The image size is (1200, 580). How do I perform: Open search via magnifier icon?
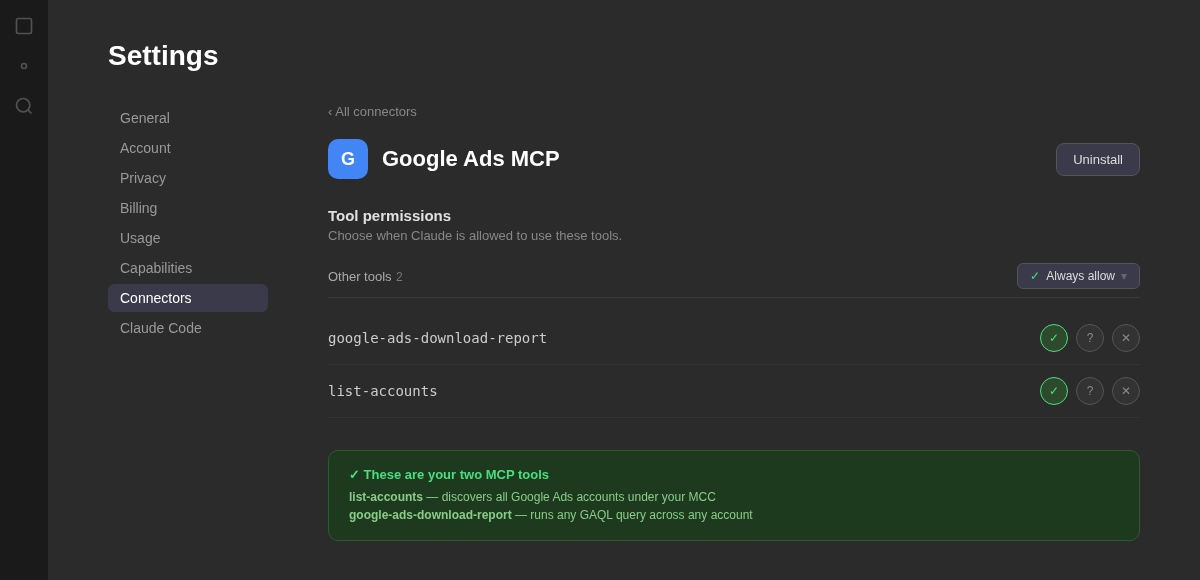[24, 106]
